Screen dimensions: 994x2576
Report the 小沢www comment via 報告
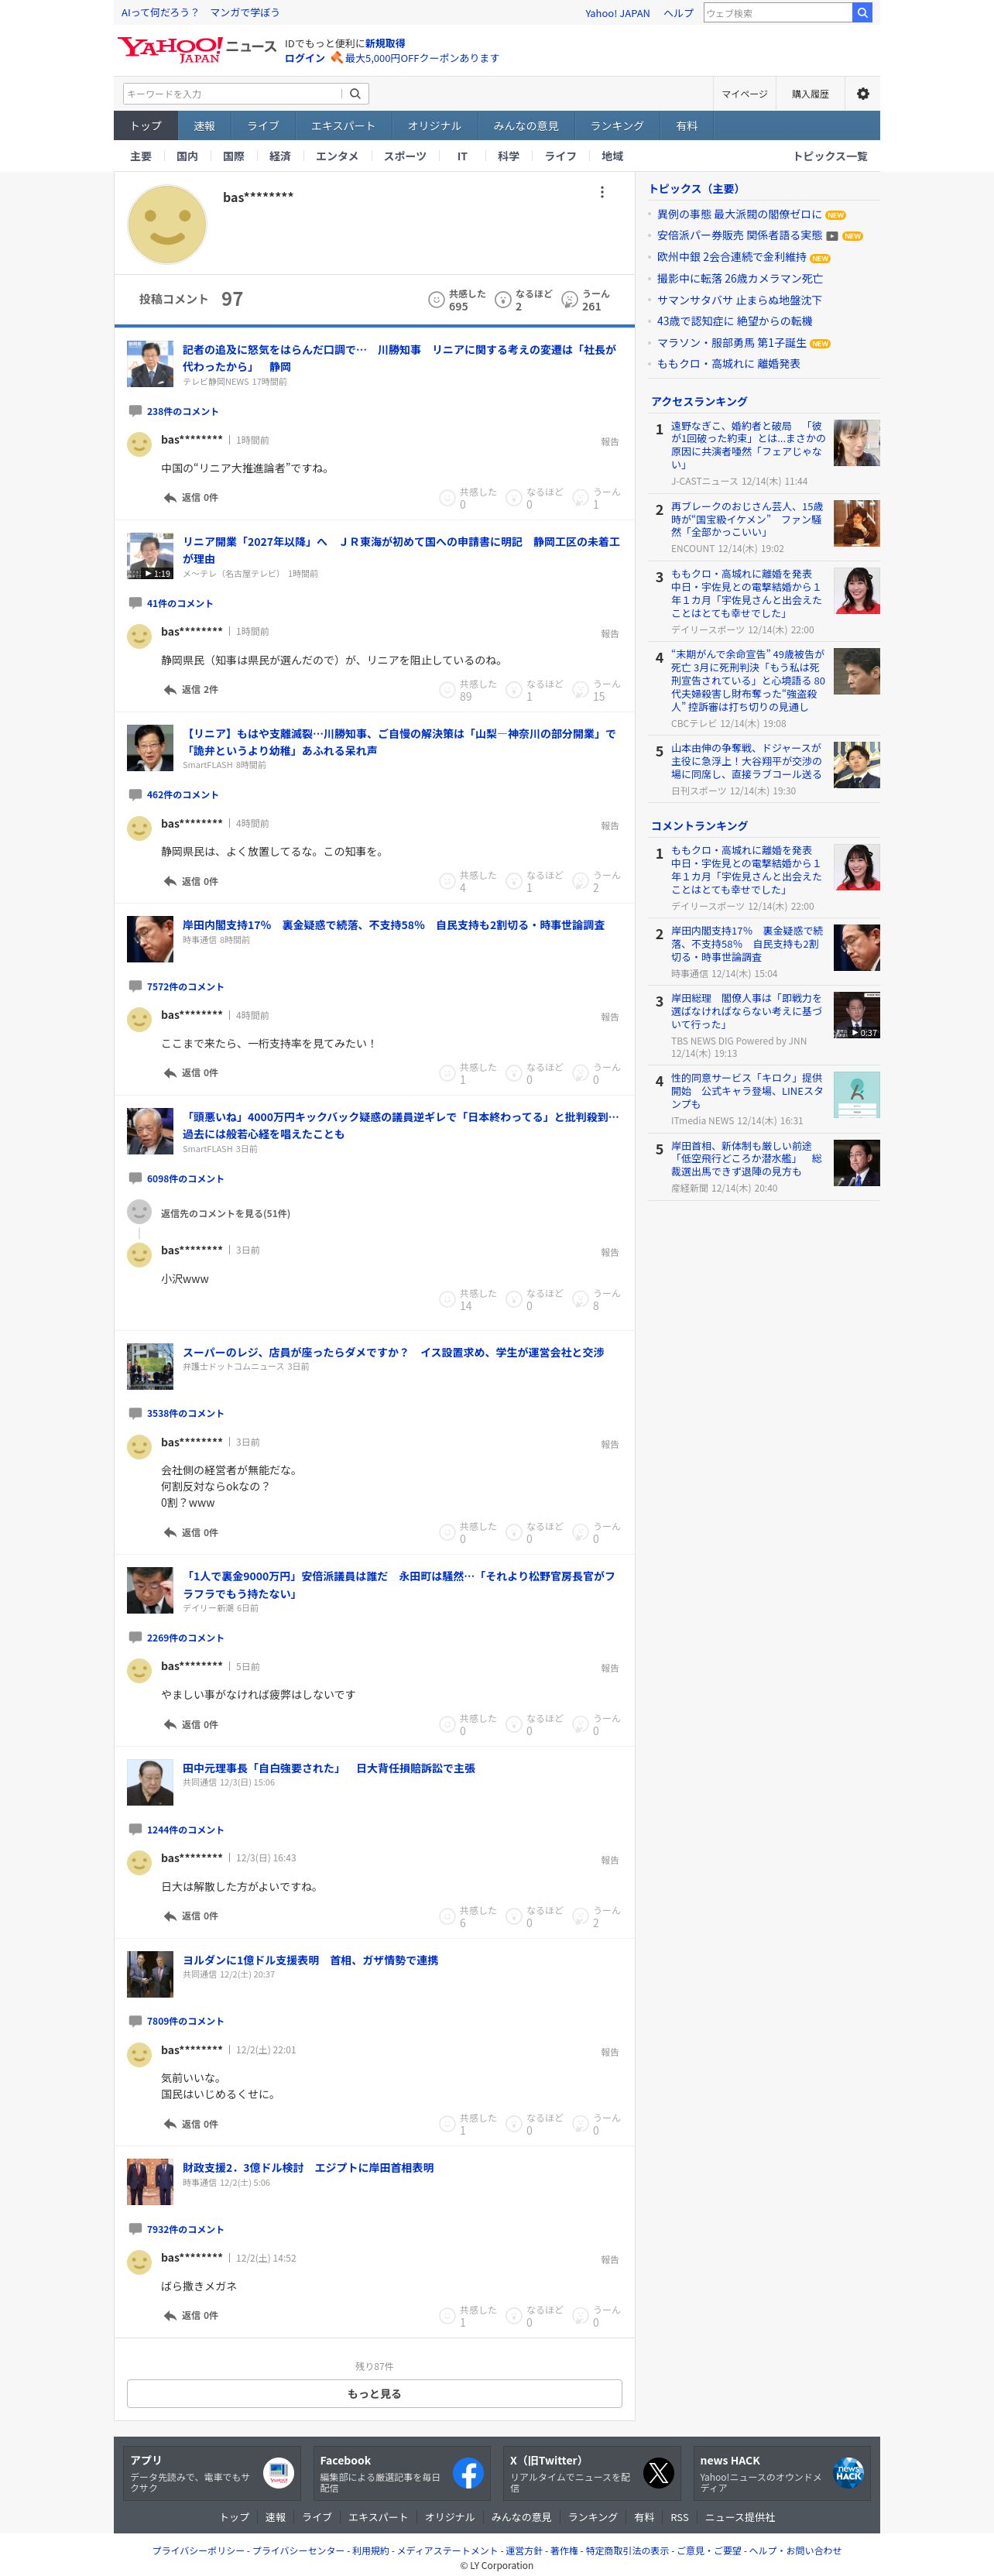(x=610, y=1252)
